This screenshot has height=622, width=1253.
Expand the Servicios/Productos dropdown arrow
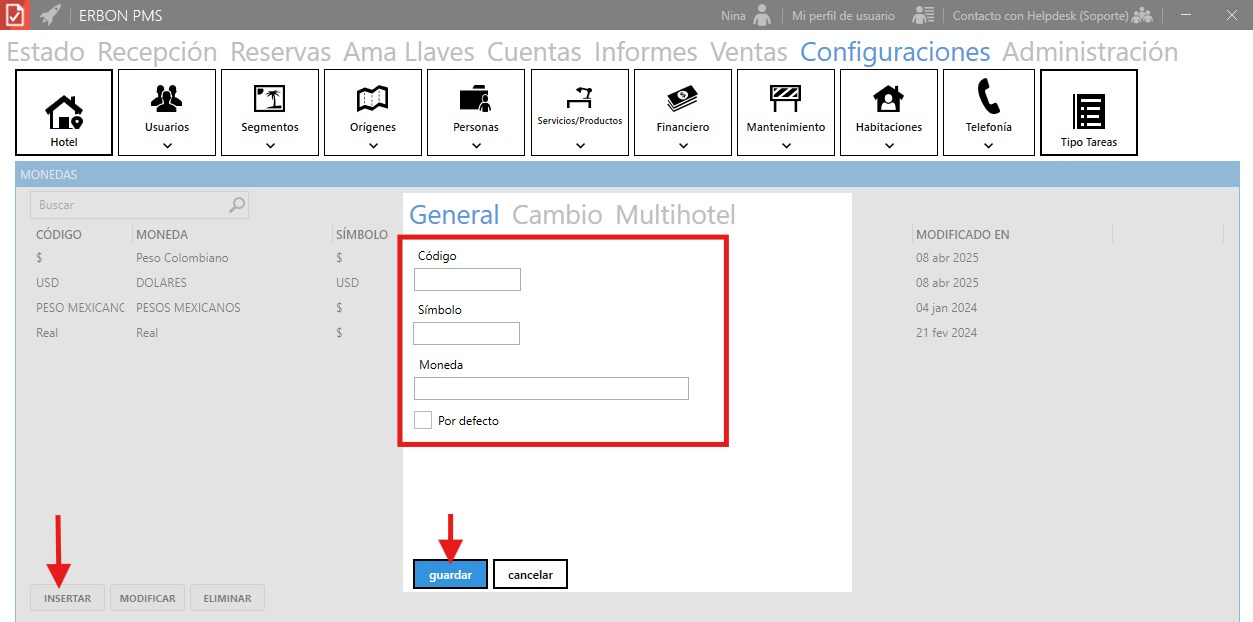click(580, 145)
